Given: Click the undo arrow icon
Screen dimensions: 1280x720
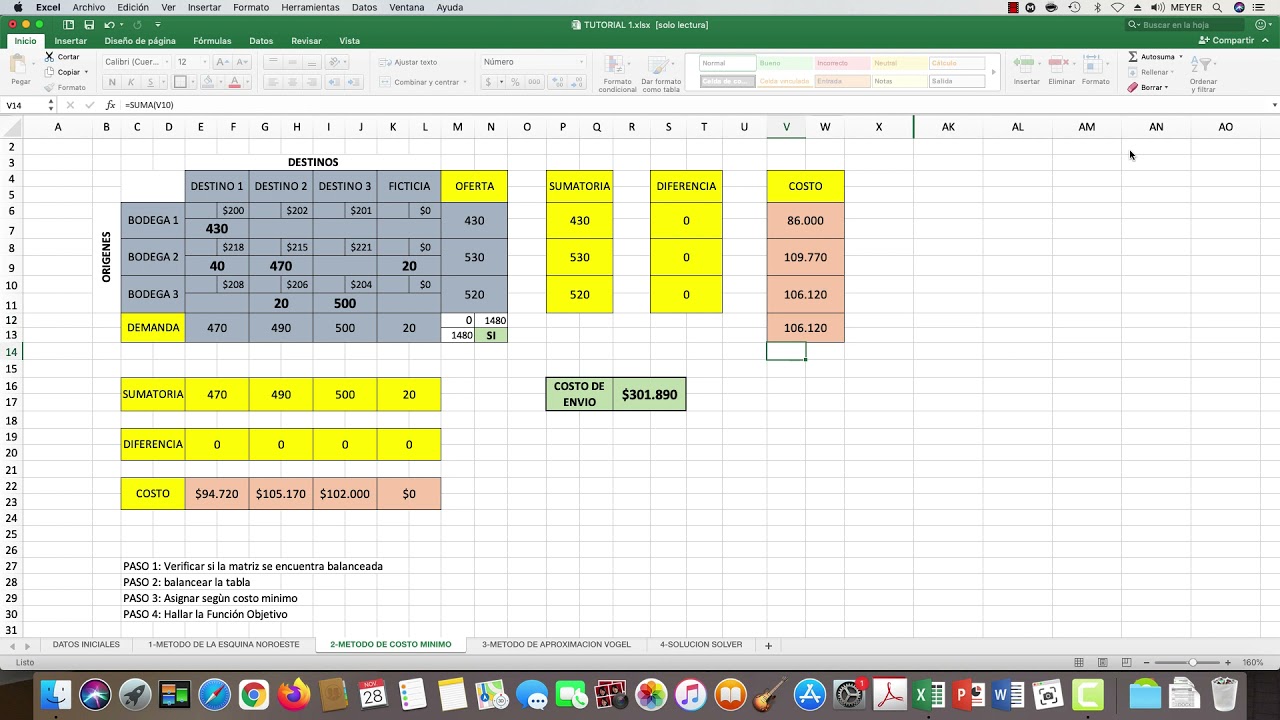Looking at the screenshot, I should pyautogui.click(x=110, y=25).
